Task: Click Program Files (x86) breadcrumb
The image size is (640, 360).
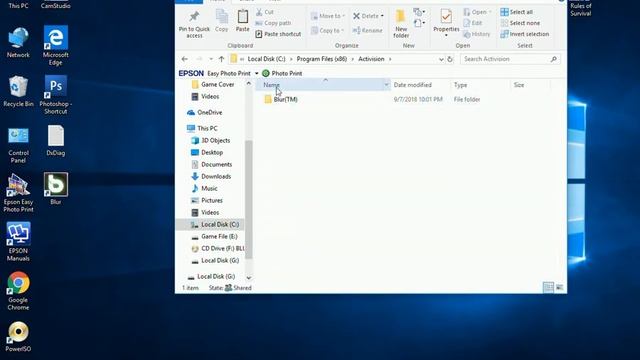Action: pos(322,59)
